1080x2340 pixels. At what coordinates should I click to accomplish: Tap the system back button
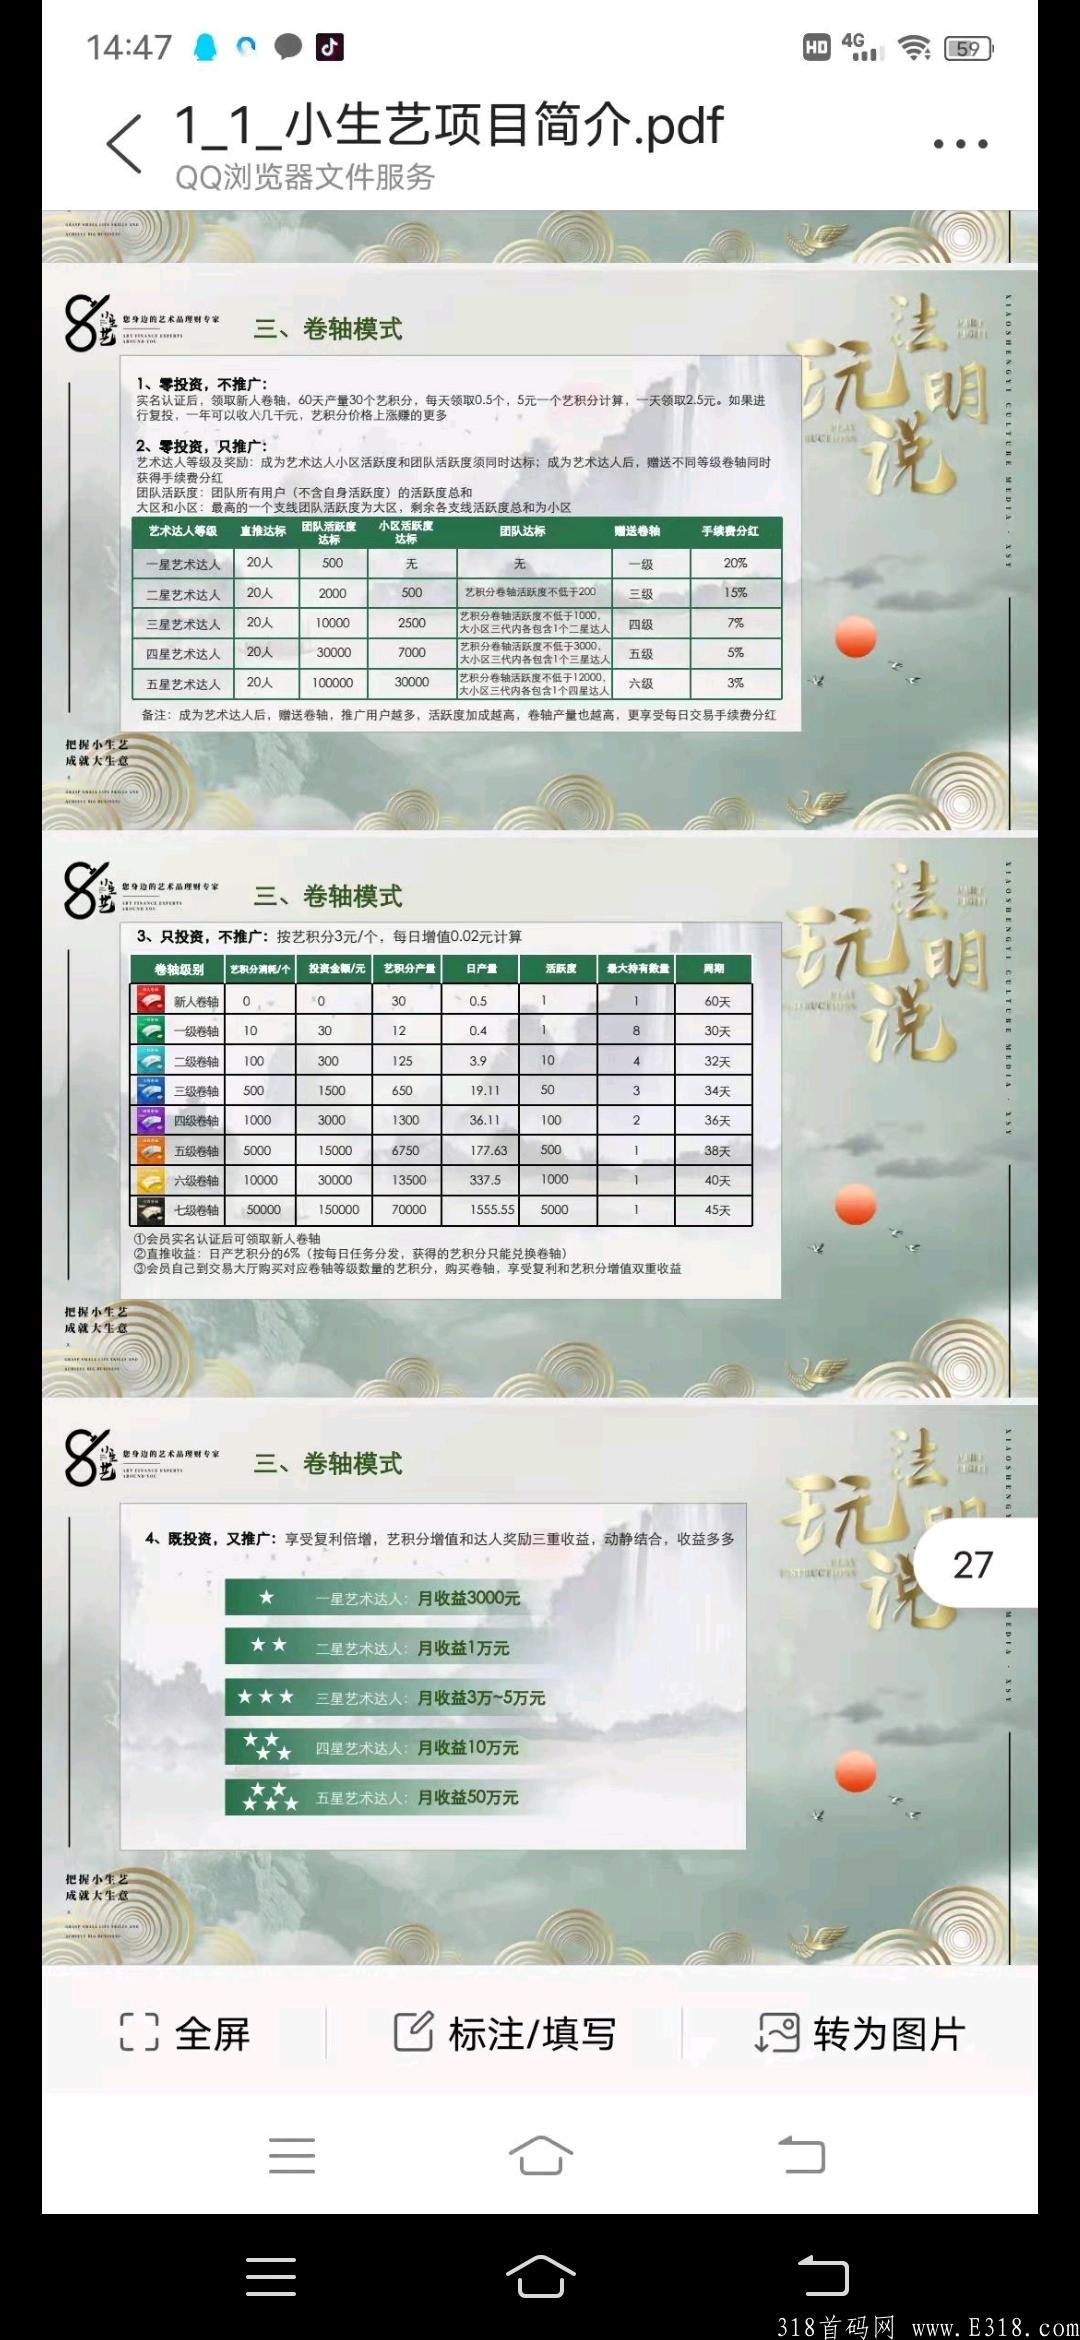823,2277
